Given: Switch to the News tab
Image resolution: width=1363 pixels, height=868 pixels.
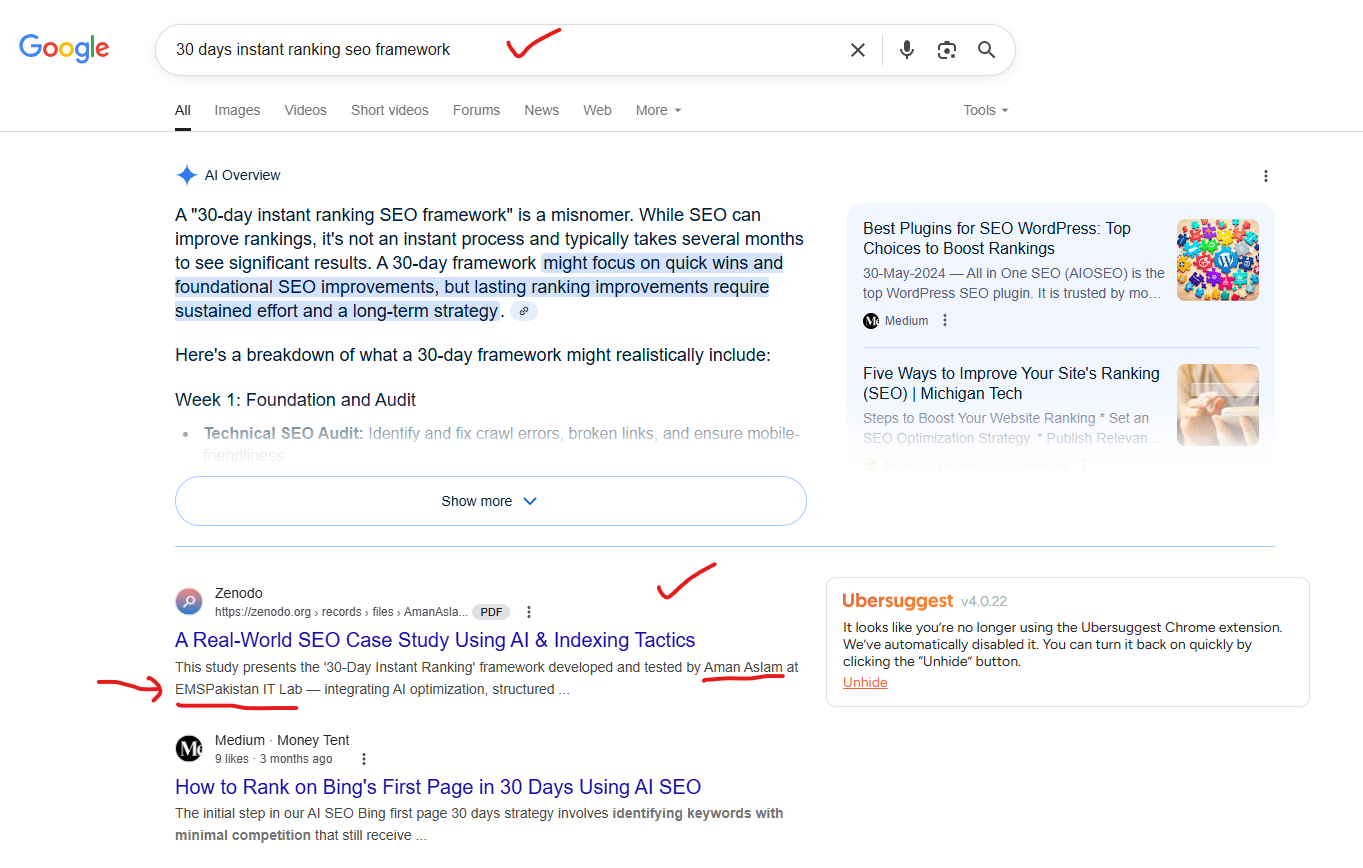Looking at the screenshot, I should (541, 110).
